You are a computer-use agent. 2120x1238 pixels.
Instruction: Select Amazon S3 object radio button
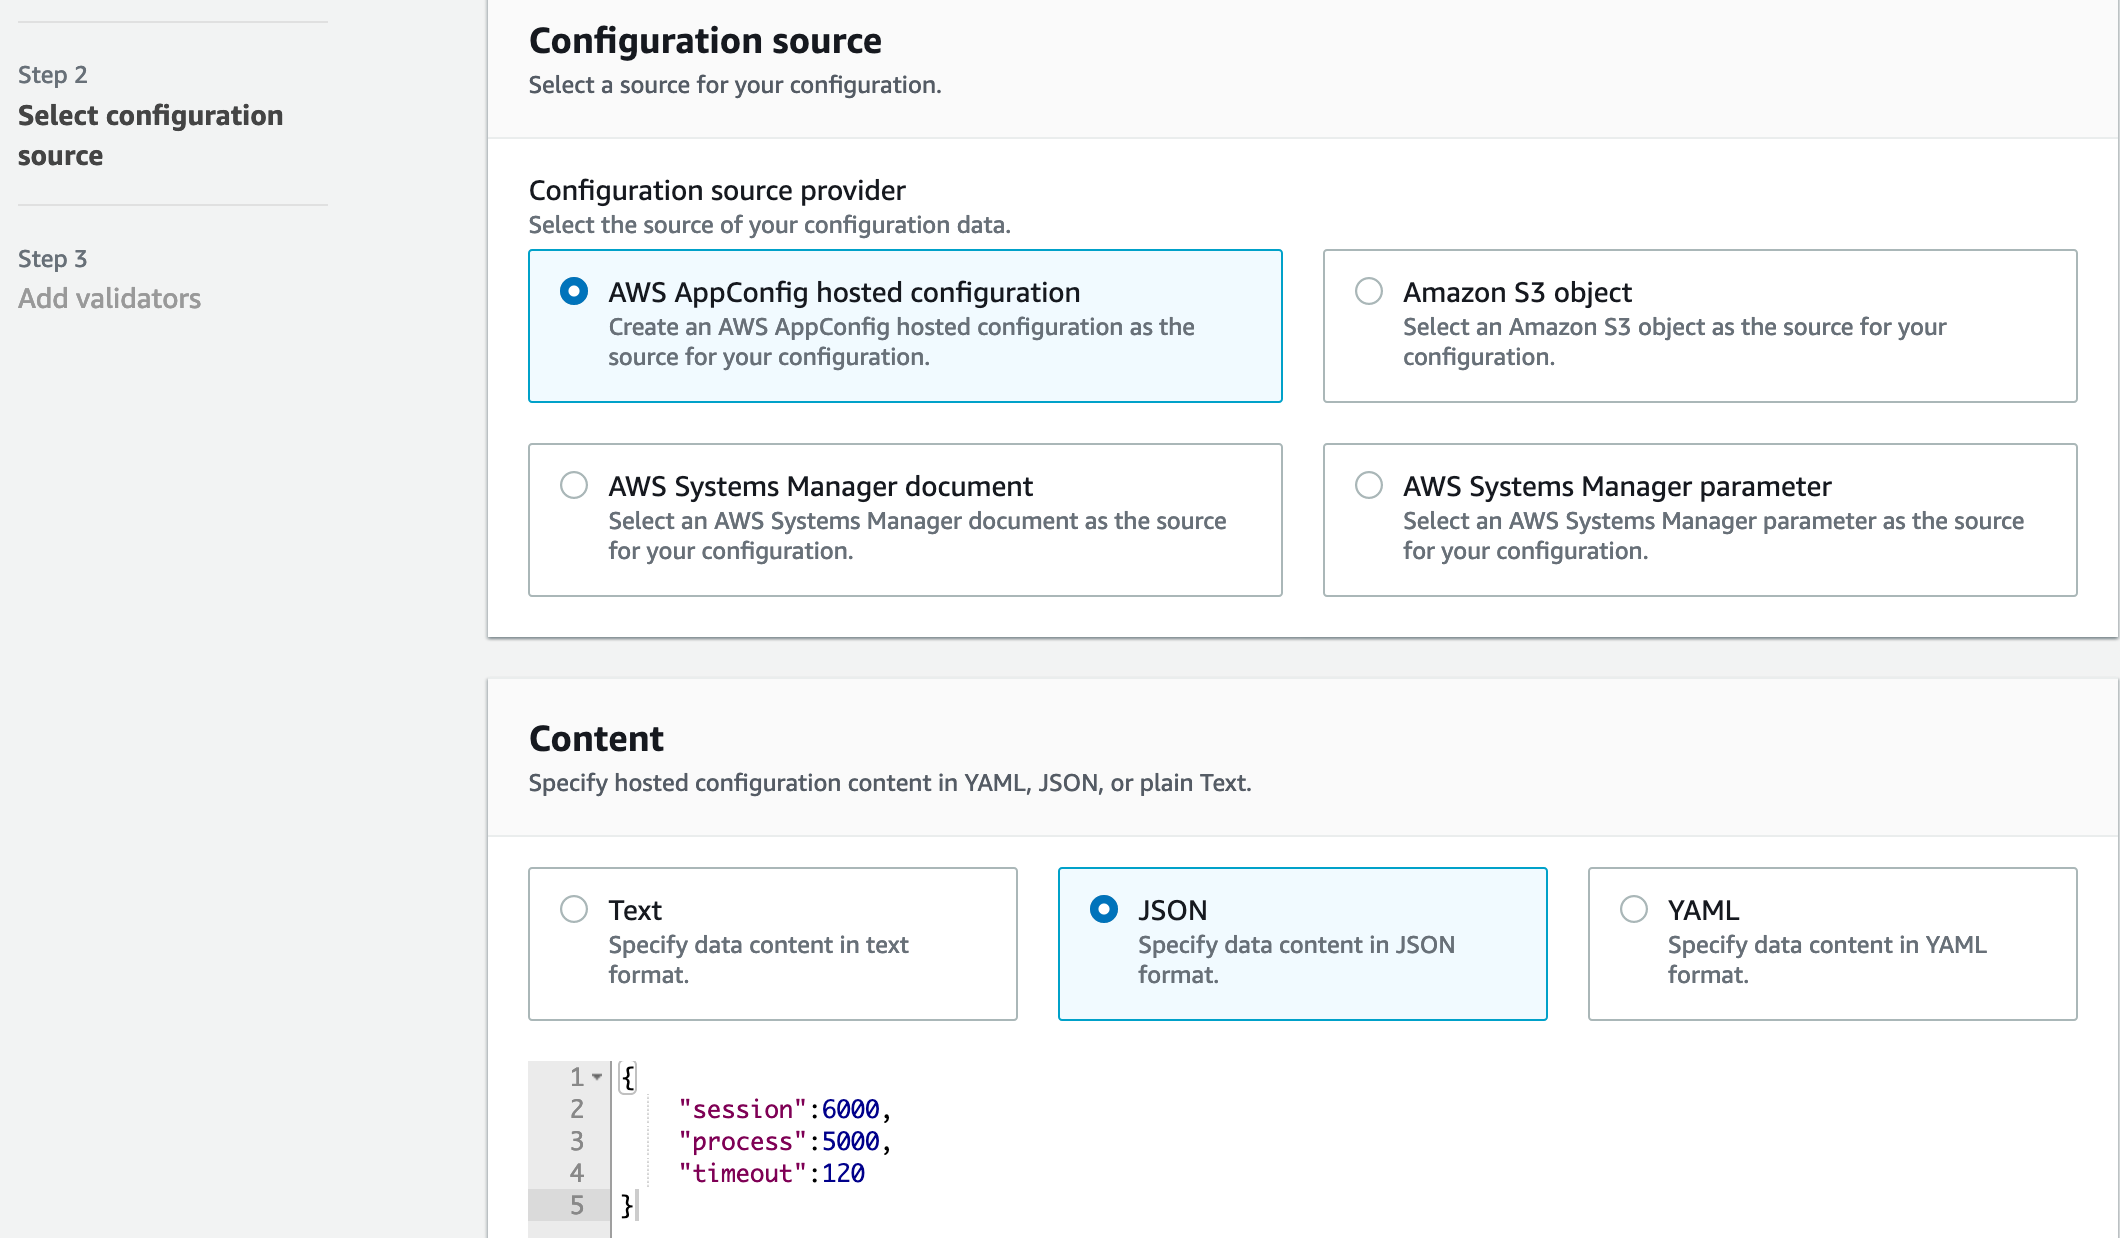(x=1369, y=291)
